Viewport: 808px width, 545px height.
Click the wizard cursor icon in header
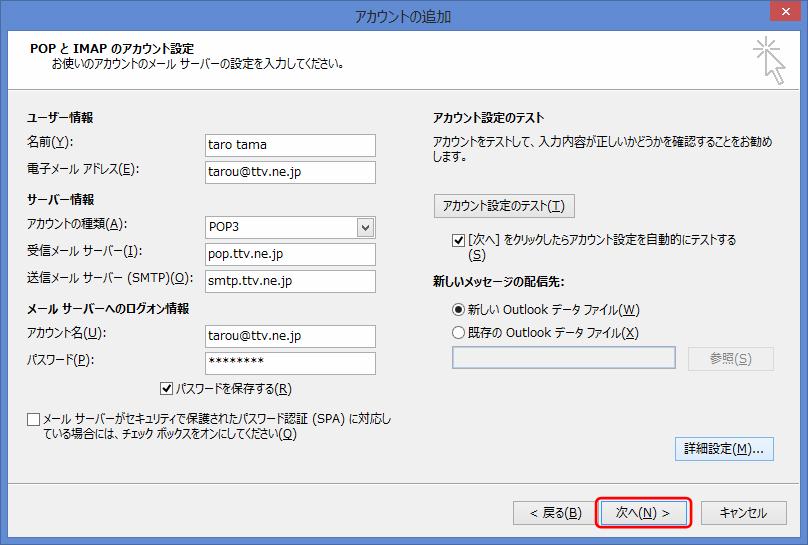(769, 60)
